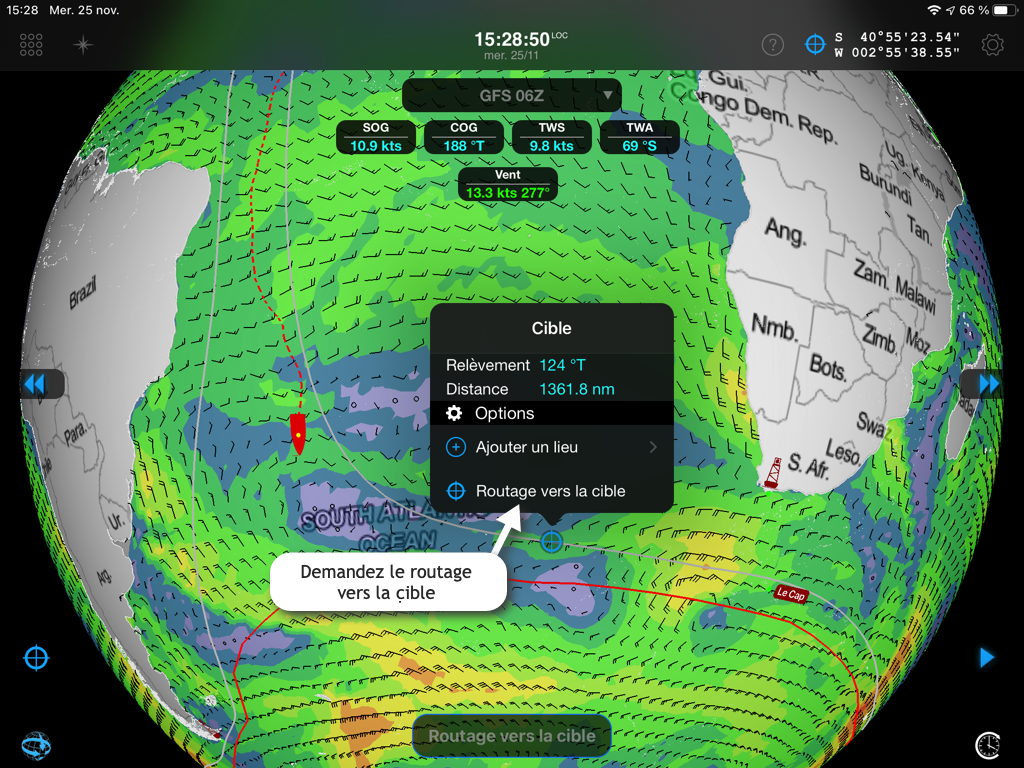This screenshot has width=1024, height=768.
Task: Tap the gear icon beside Options
Action: [454, 413]
